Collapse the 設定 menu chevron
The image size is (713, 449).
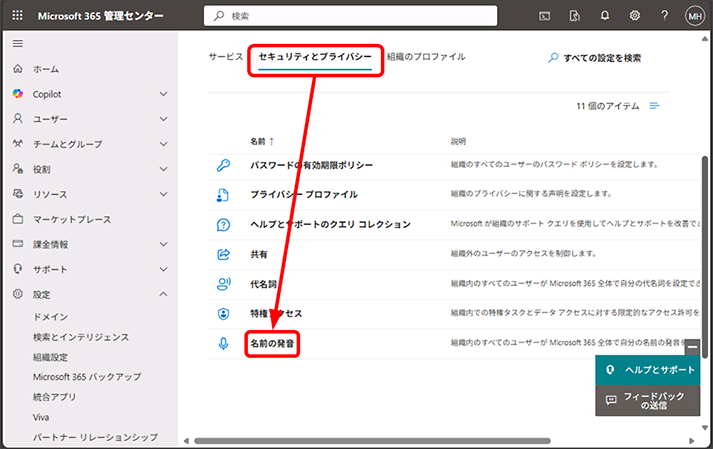(x=164, y=294)
